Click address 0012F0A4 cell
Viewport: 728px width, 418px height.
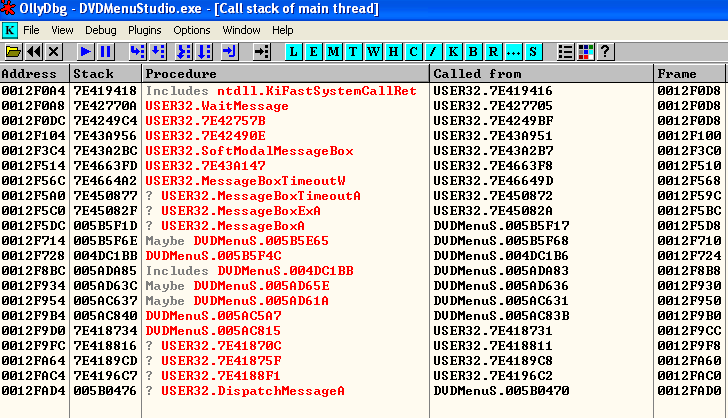(33, 91)
